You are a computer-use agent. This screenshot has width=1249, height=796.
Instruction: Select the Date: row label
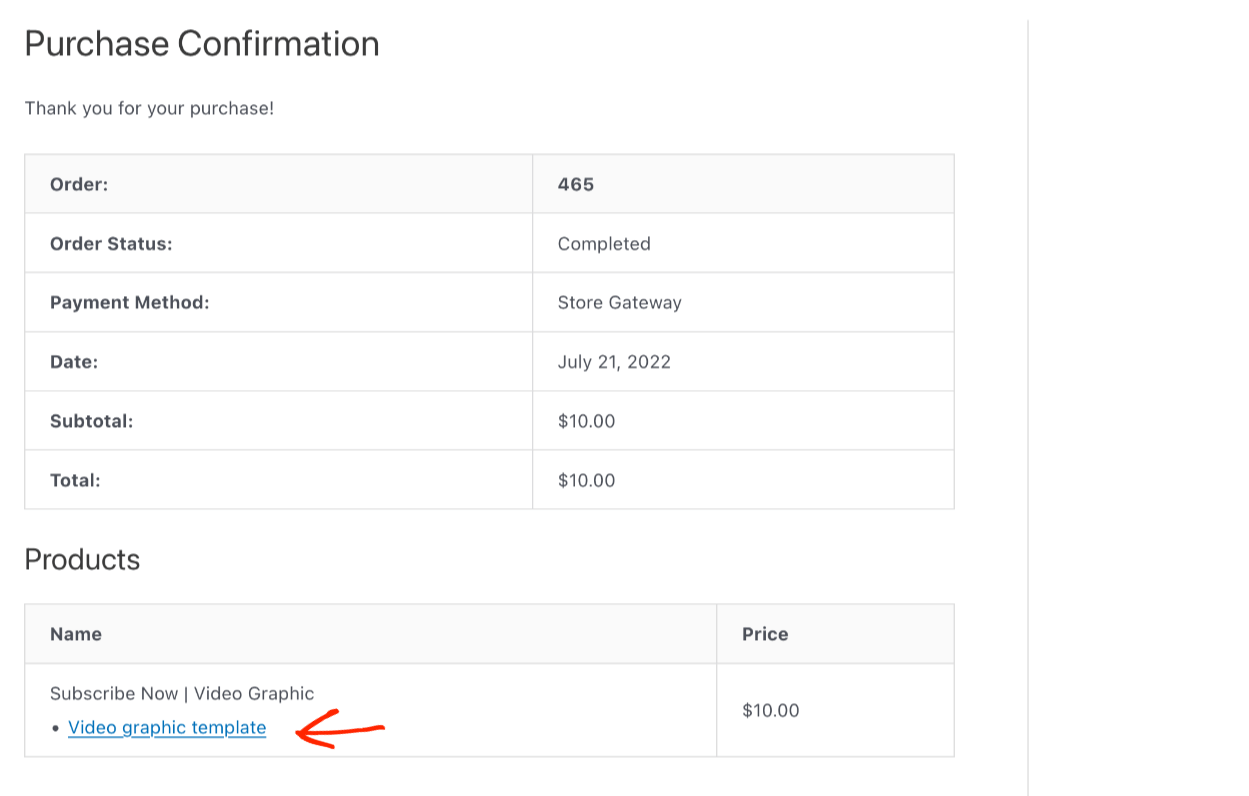[71, 361]
